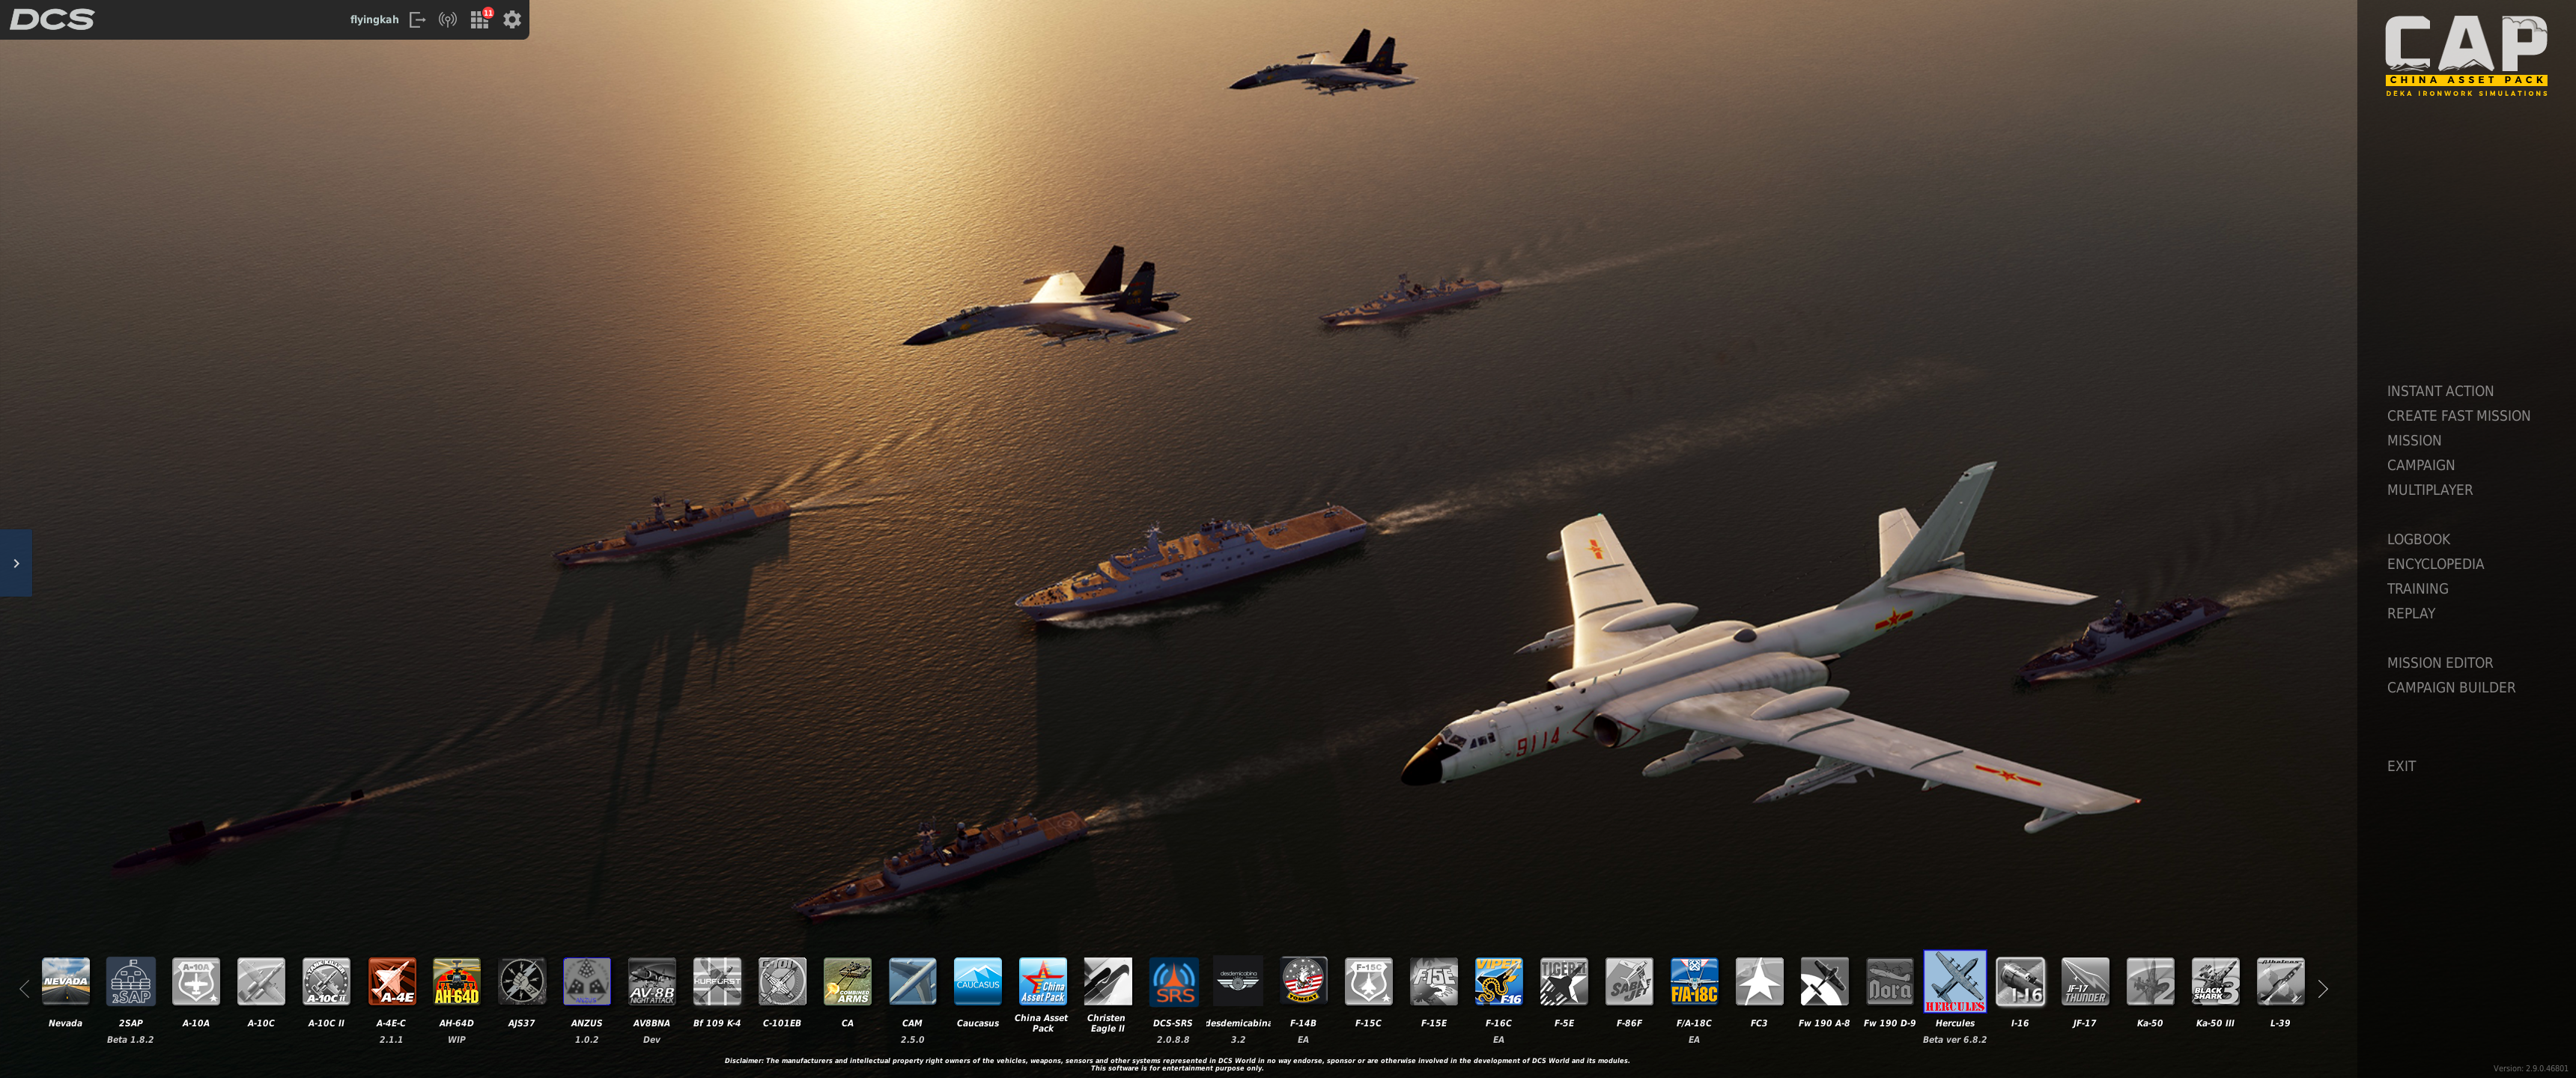Select the Combined Arms CA icon

point(847,981)
